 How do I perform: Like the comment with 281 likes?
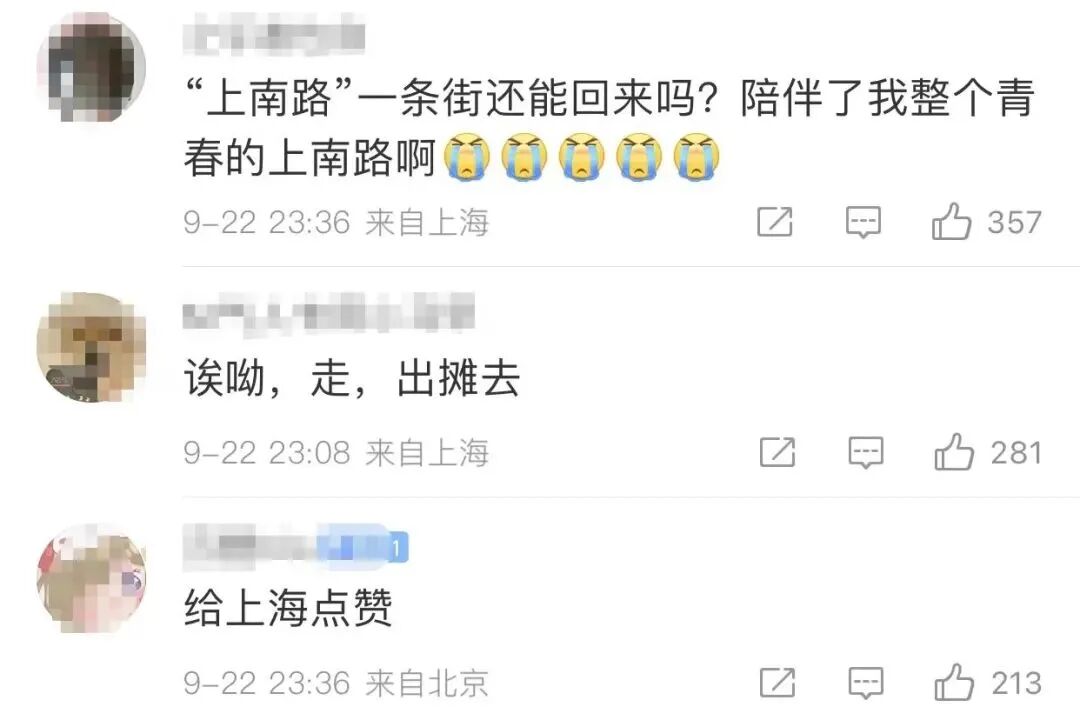pos(954,452)
